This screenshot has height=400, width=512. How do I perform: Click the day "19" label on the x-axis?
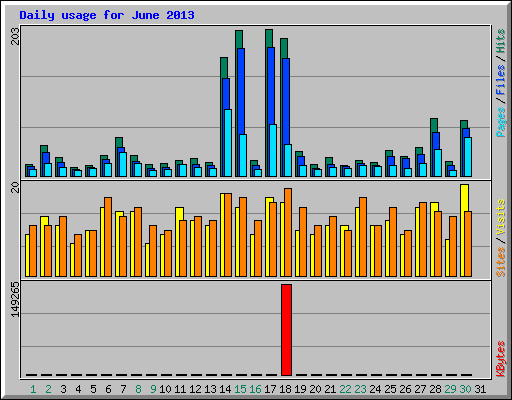click(300, 389)
